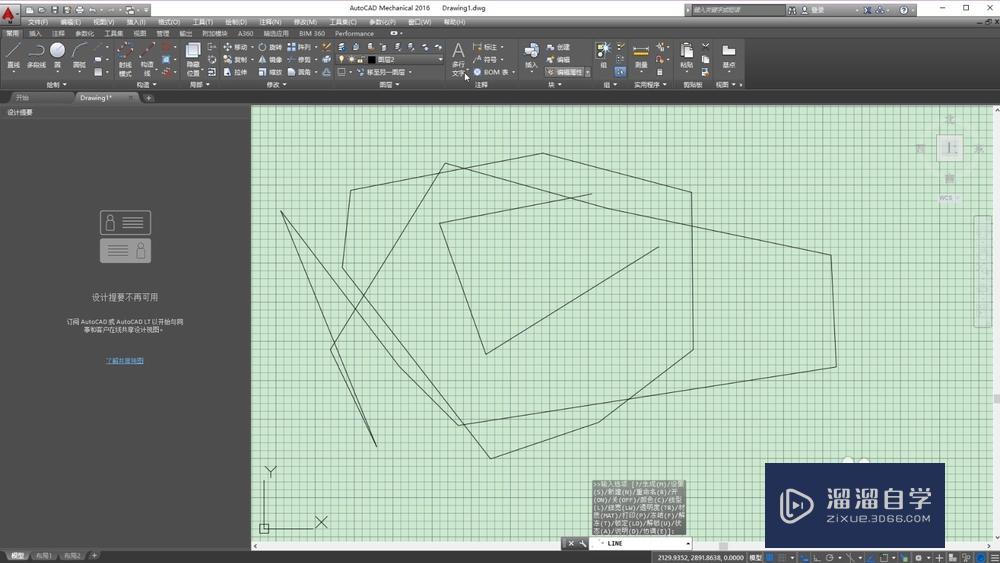
Task: Click the current layer color swatch
Action: coord(371,60)
